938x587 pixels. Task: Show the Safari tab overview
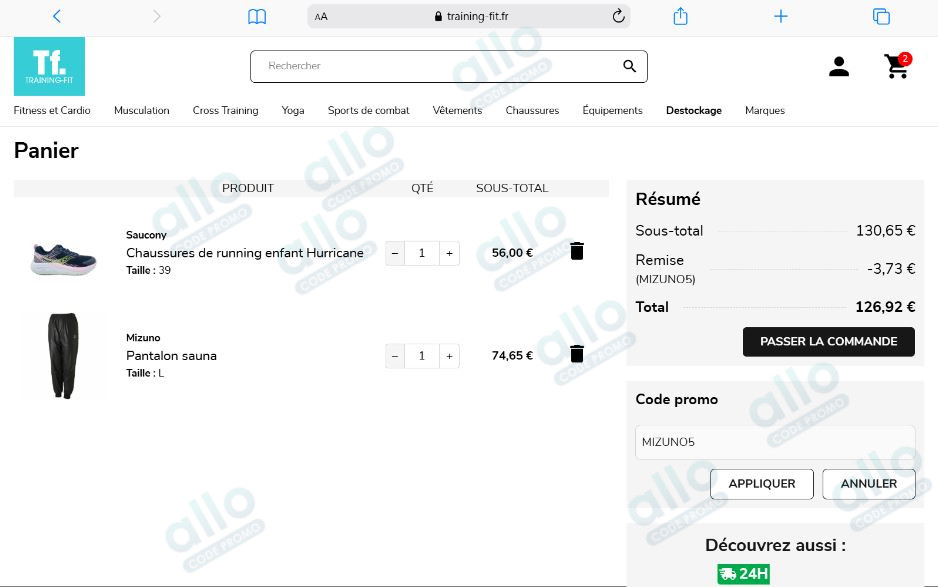click(881, 16)
